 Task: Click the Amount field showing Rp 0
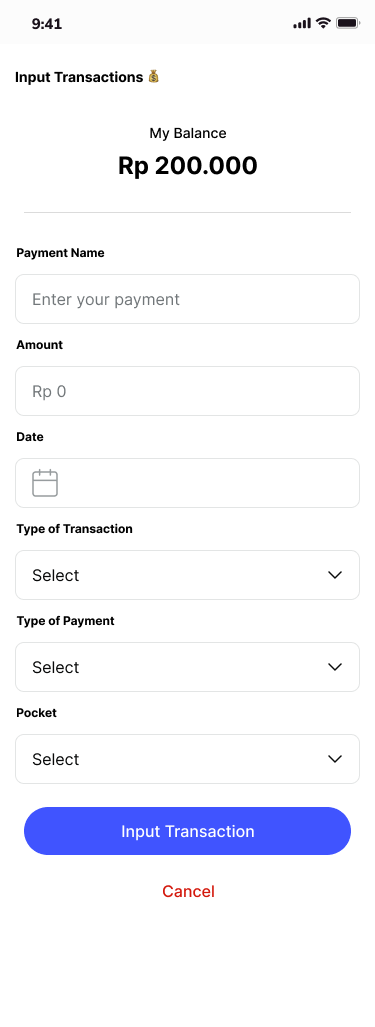tap(188, 391)
